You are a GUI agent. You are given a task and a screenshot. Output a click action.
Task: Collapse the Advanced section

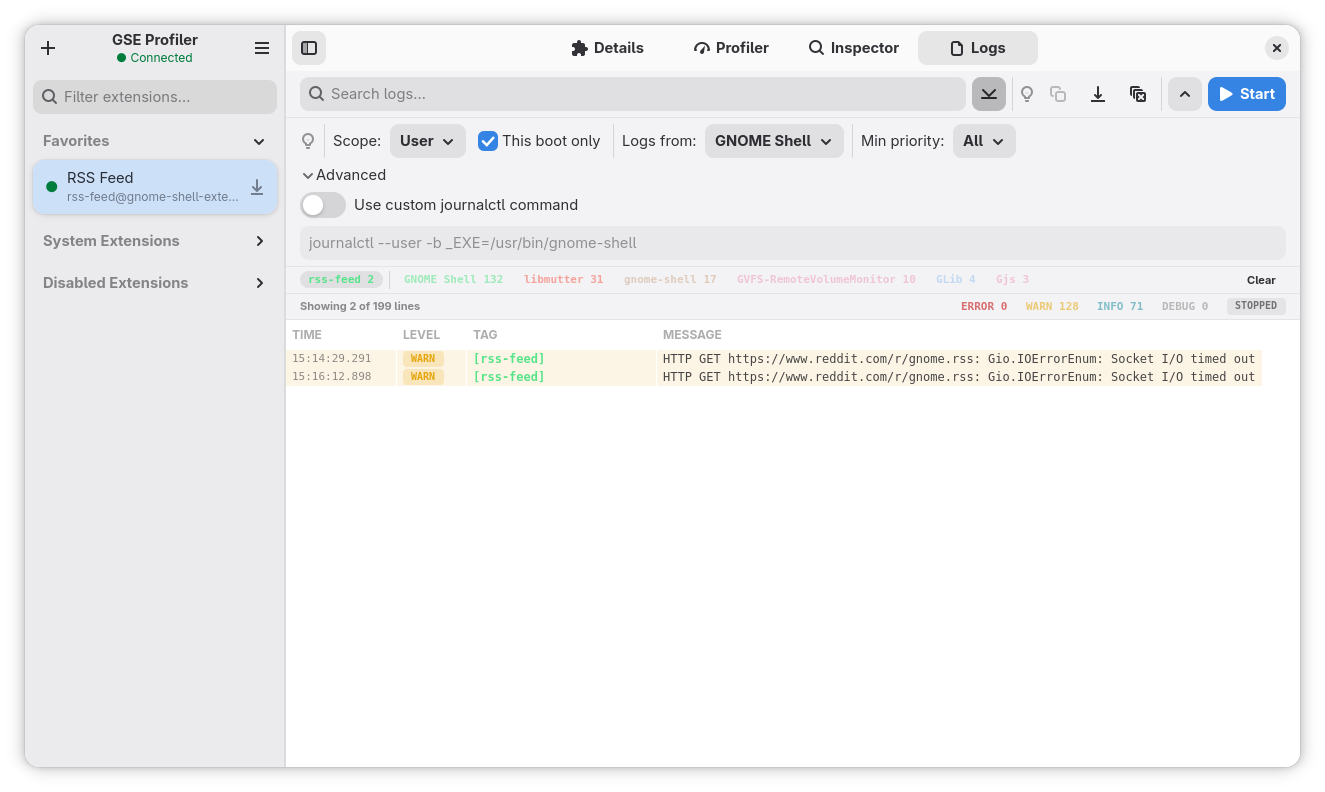point(344,175)
